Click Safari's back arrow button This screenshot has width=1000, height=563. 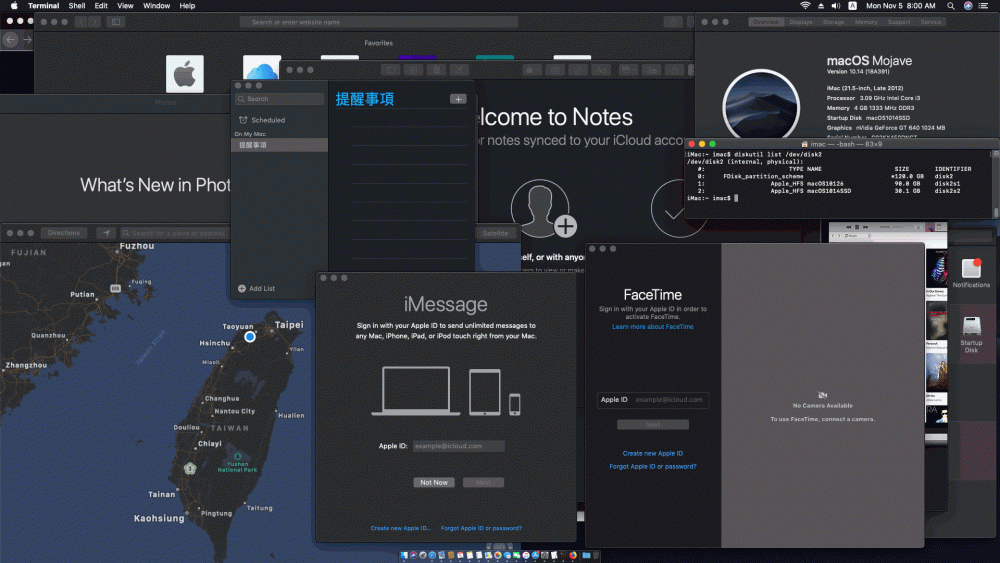click(x=81, y=22)
